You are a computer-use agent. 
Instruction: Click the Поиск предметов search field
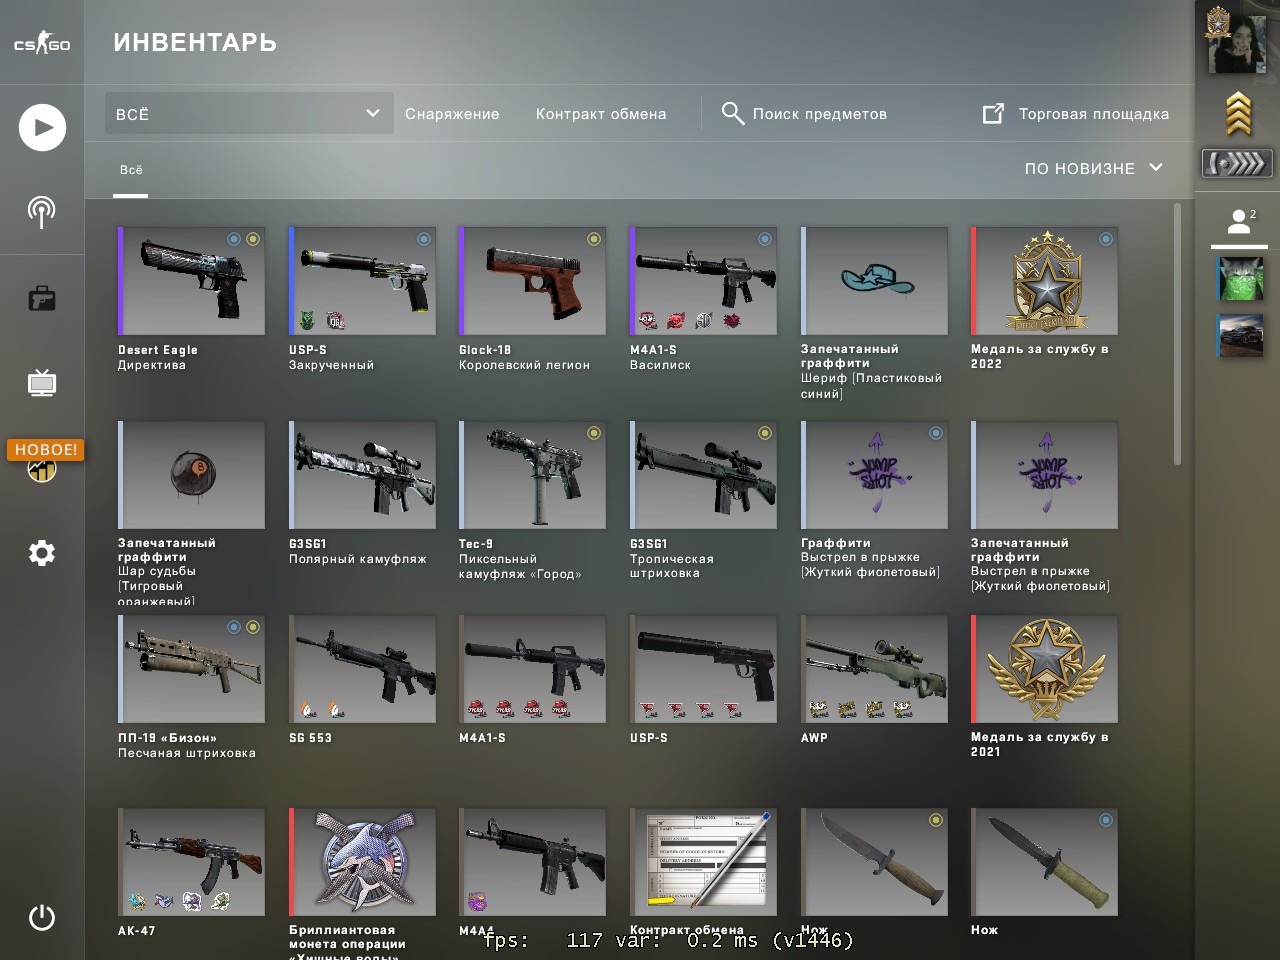pyautogui.click(x=805, y=114)
